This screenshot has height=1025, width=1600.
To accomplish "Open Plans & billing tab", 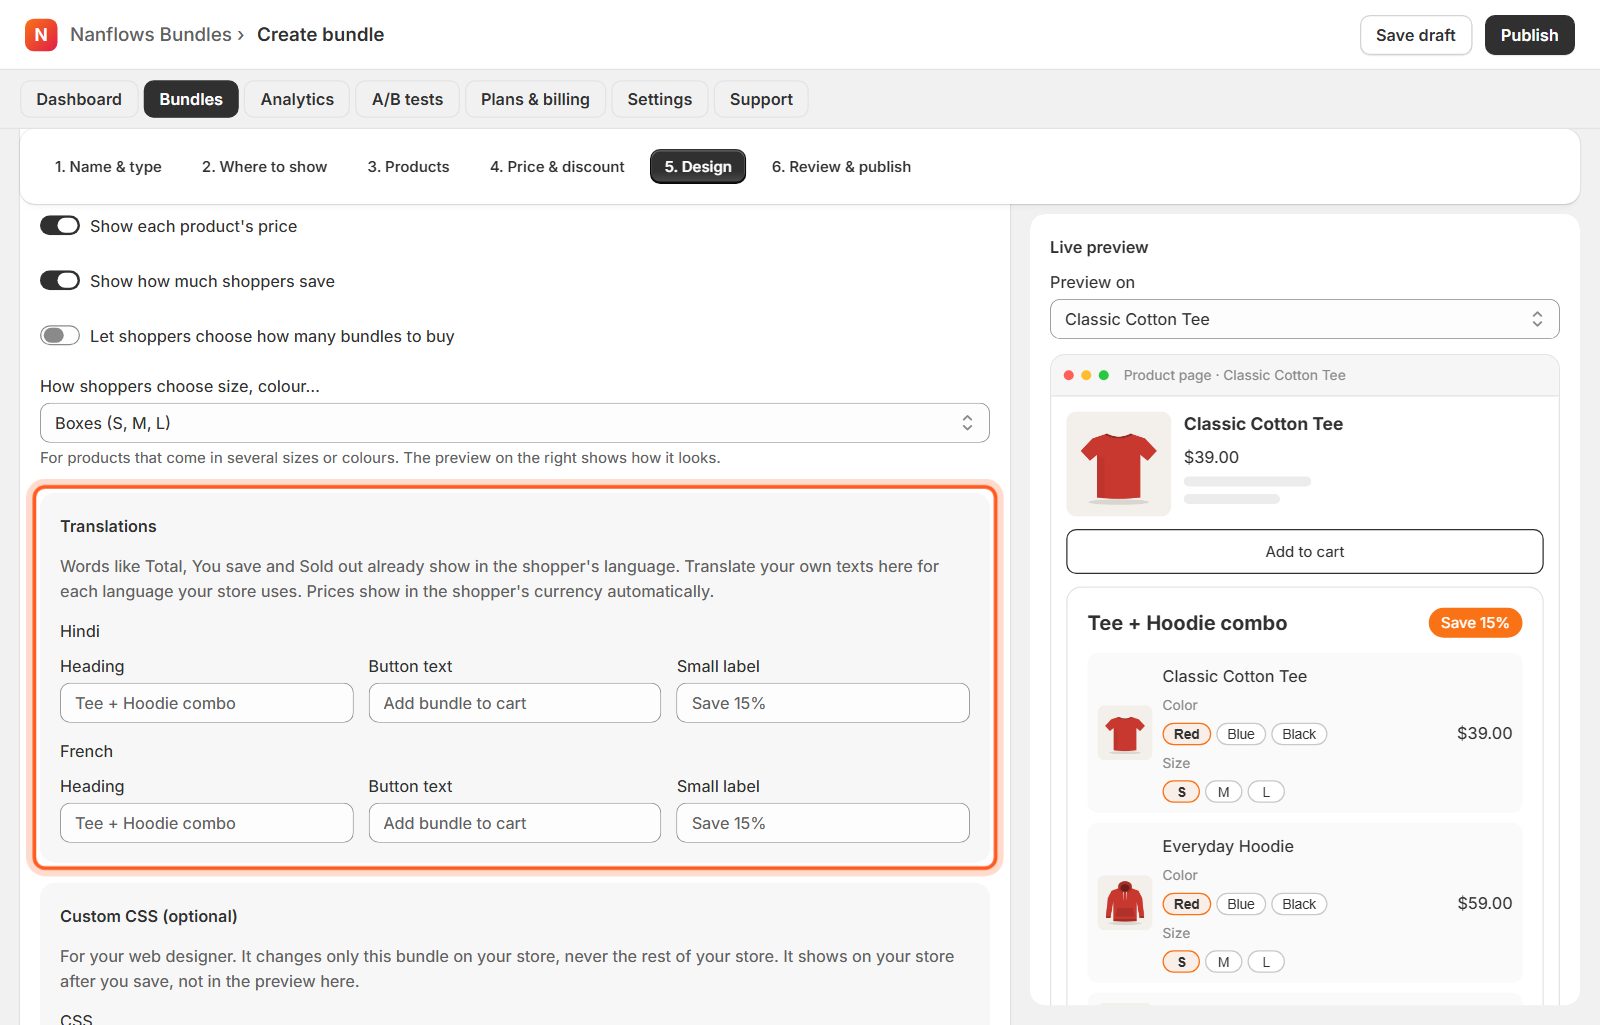I will [x=535, y=99].
